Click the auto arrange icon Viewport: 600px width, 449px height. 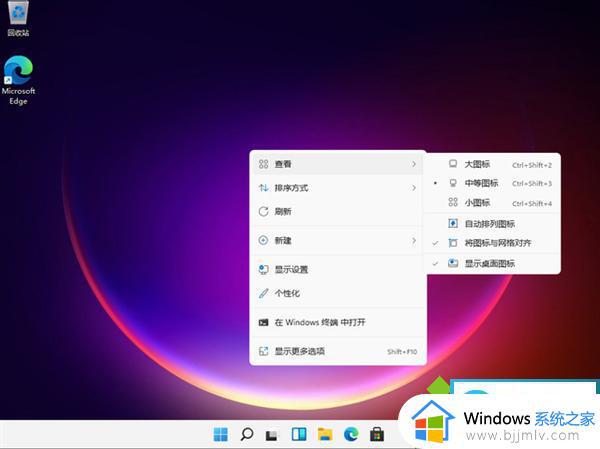click(453, 223)
